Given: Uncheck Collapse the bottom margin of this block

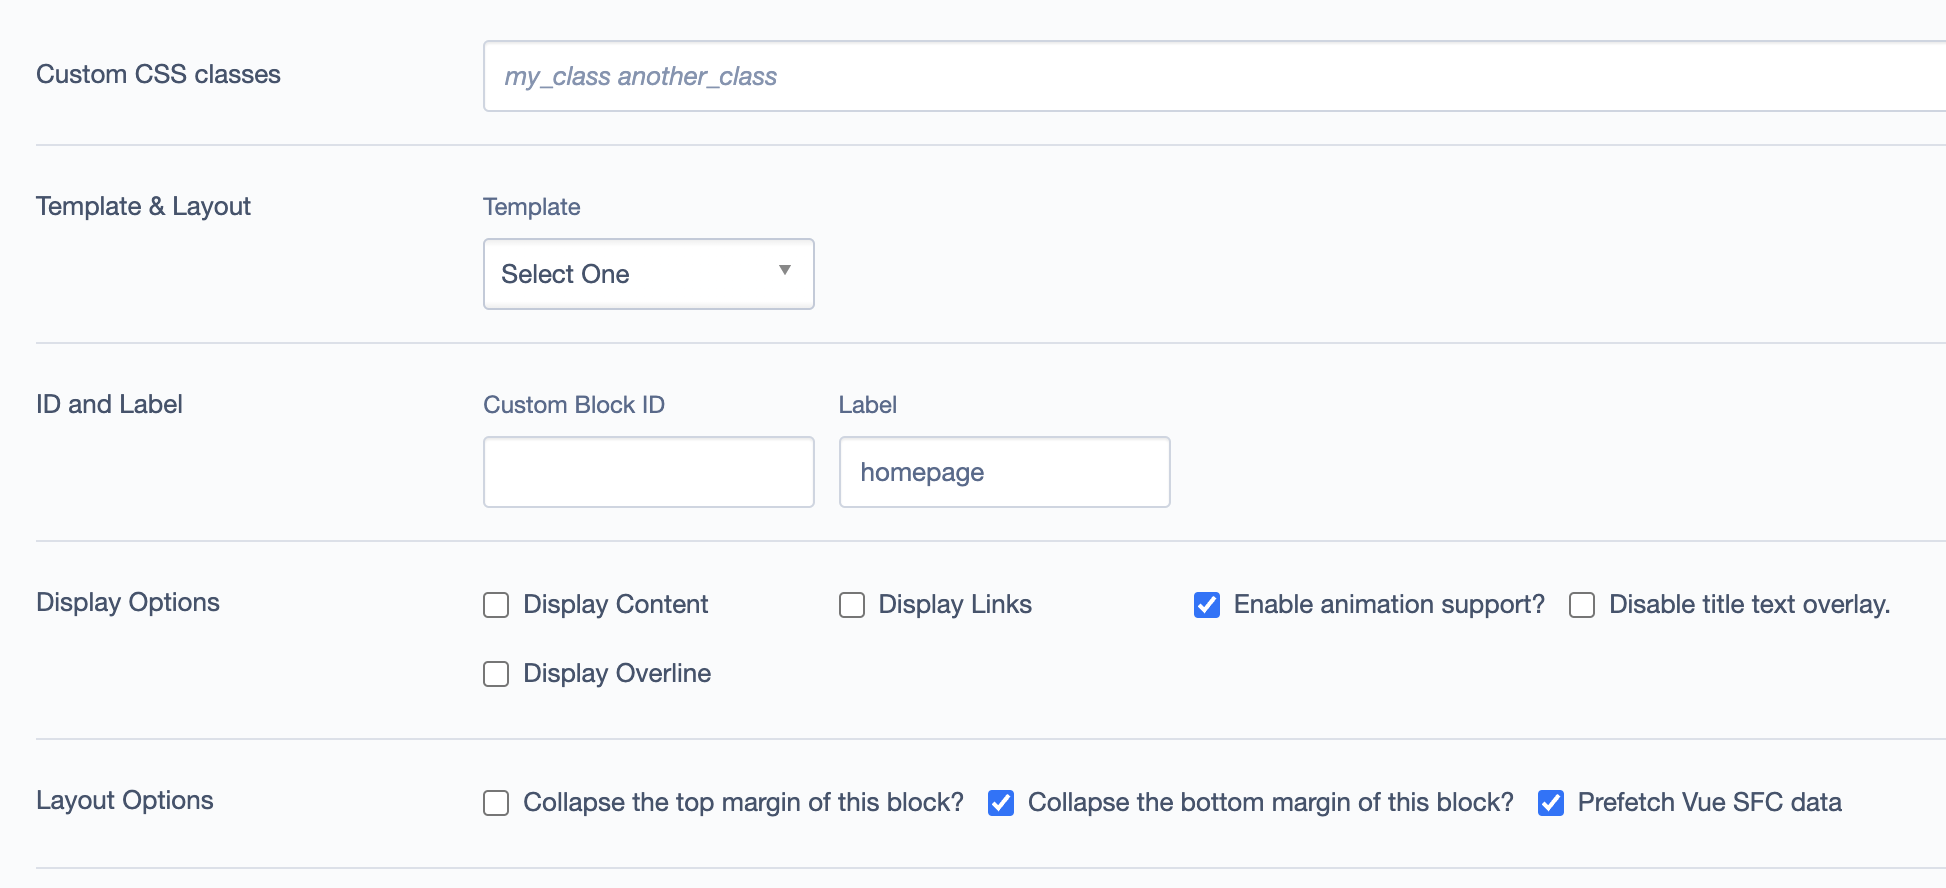Looking at the screenshot, I should 1001,801.
